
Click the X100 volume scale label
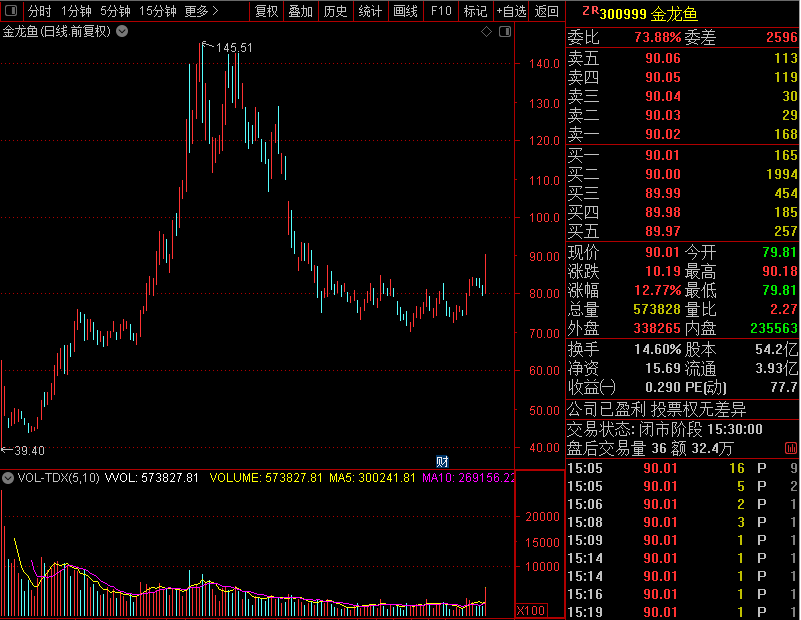pyautogui.click(x=530, y=610)
